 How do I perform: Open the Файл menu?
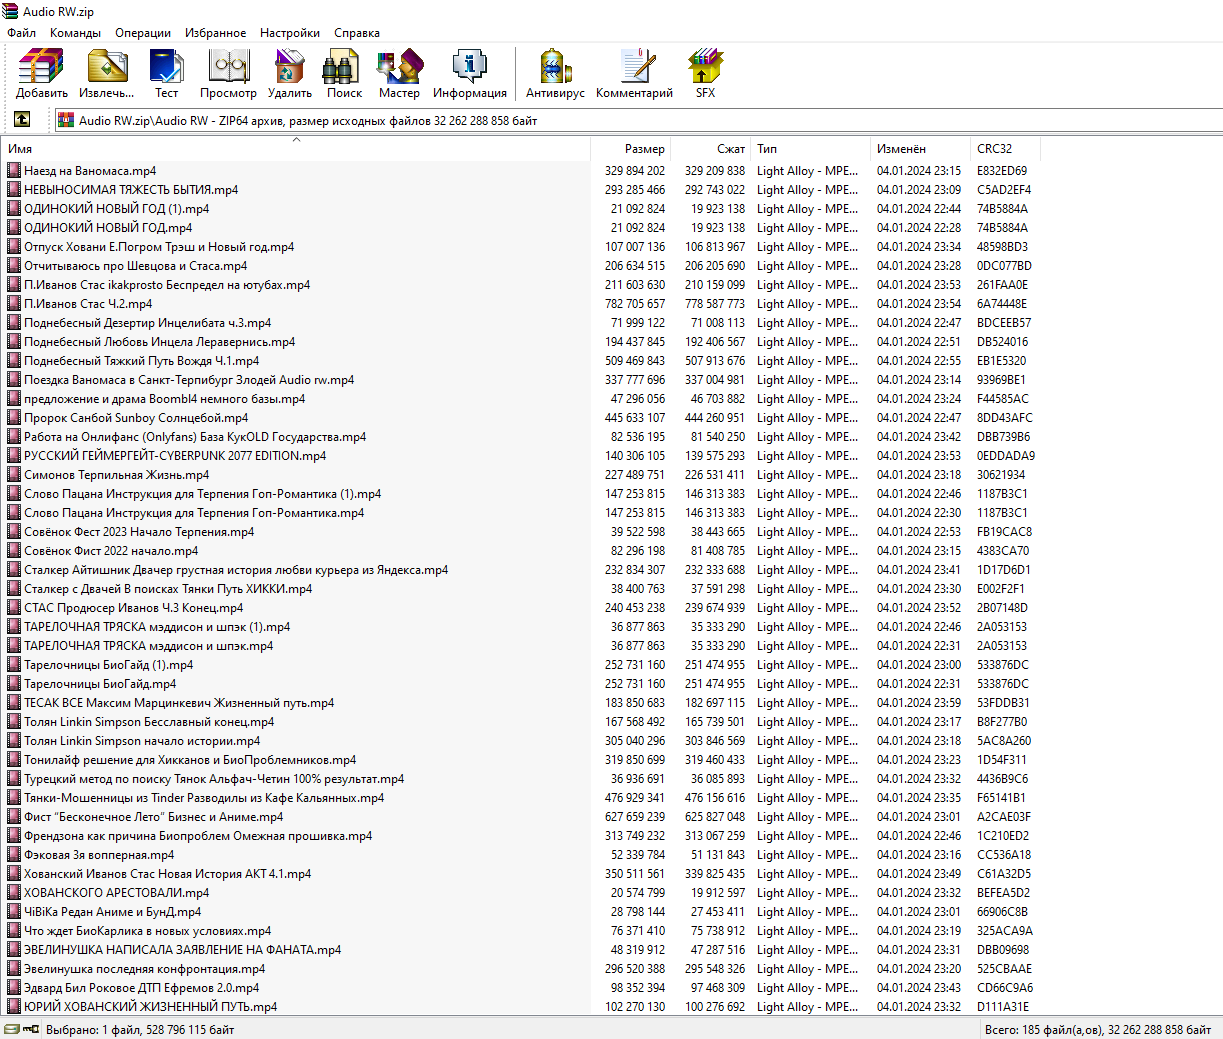click(21, 33)
